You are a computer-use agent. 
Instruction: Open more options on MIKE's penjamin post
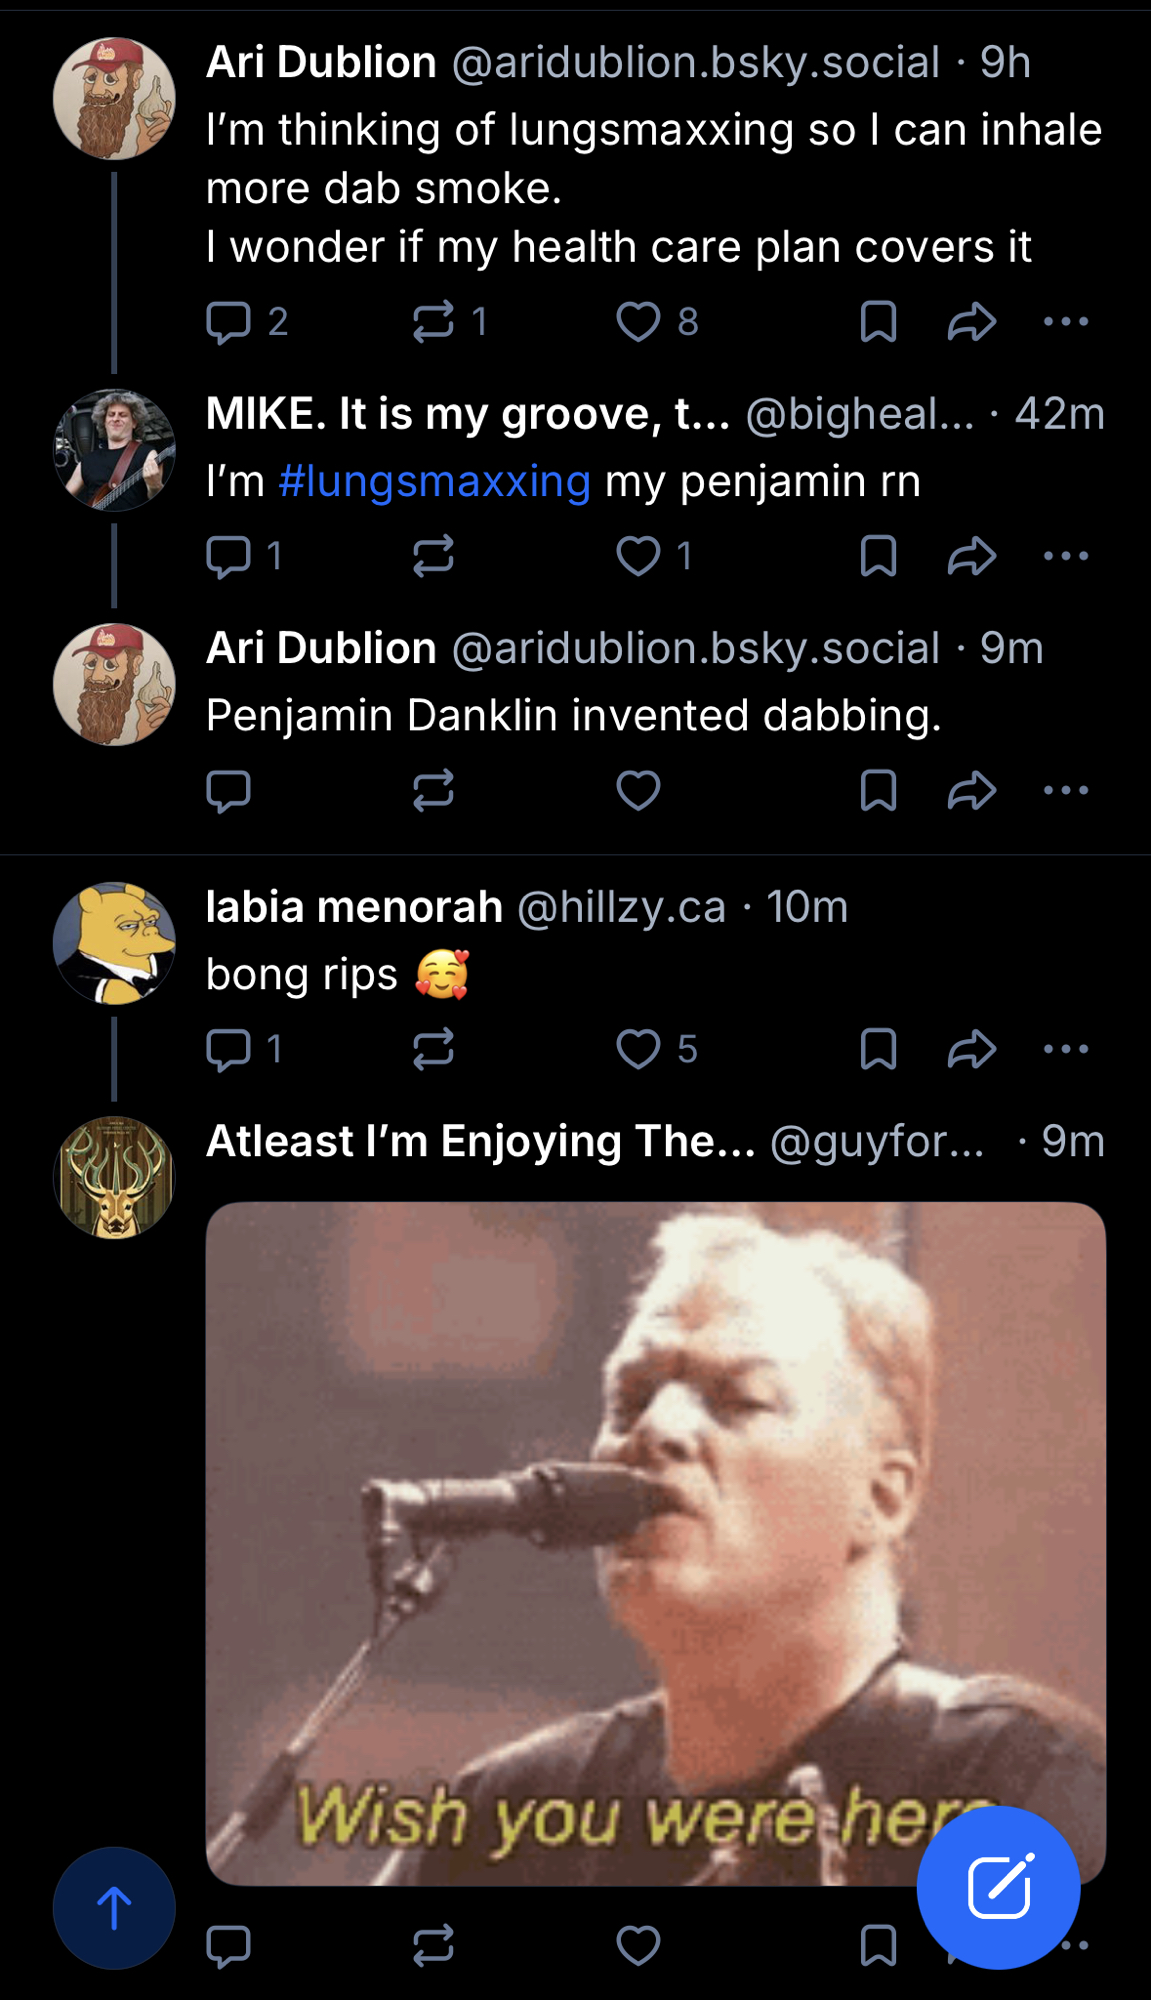(1066, 556)
